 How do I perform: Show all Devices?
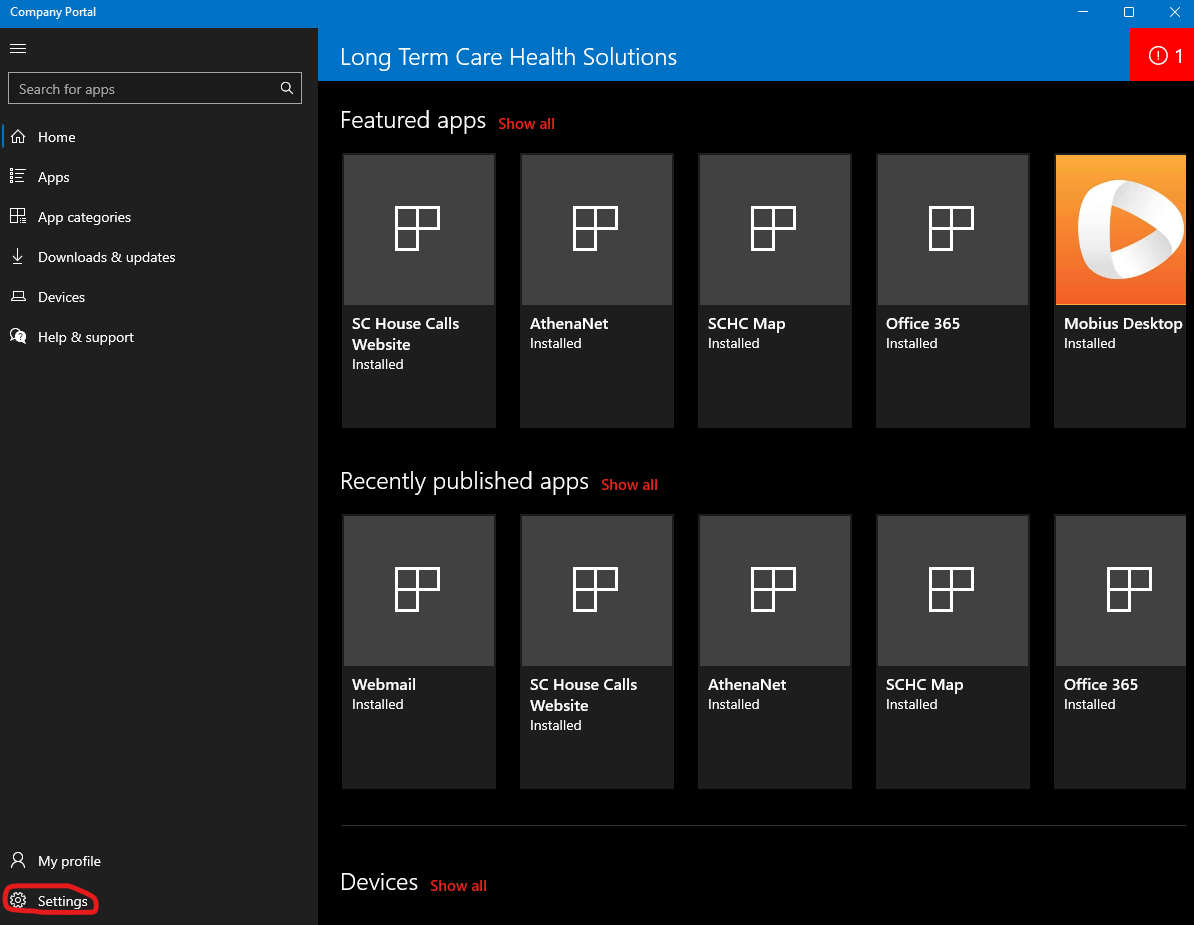(458, 886)
